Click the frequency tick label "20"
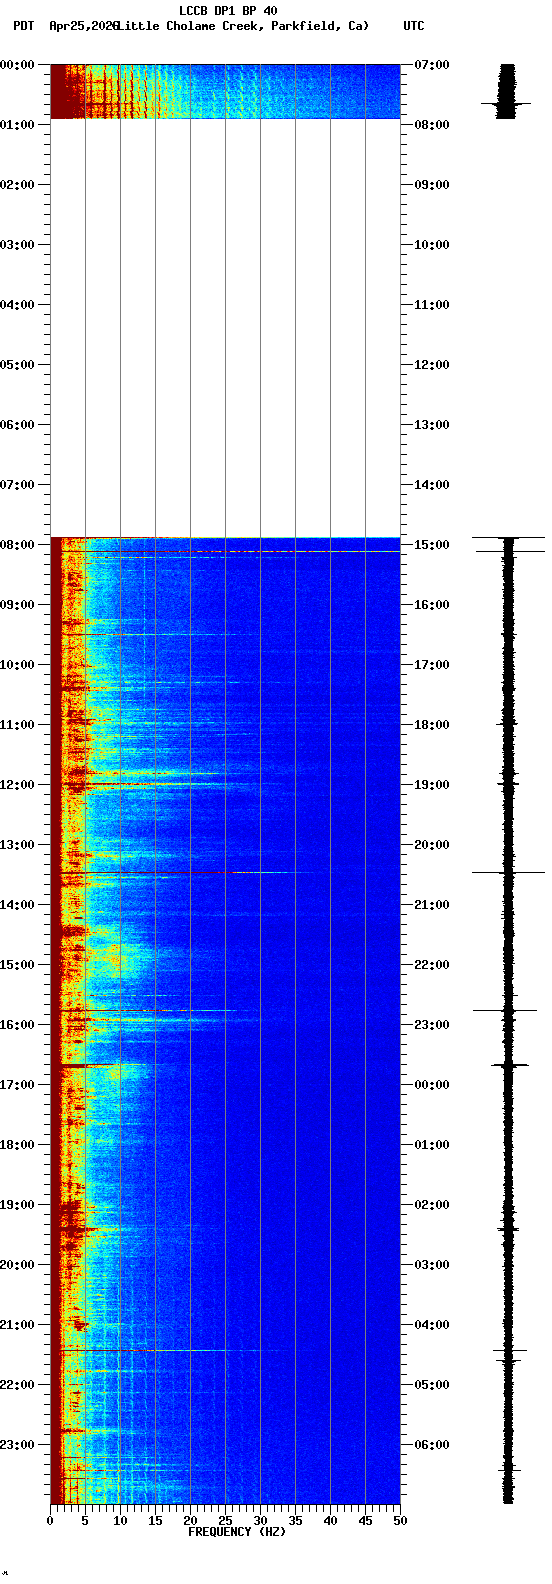This screenshot has width=552, height=1584. coord(190,1521)
